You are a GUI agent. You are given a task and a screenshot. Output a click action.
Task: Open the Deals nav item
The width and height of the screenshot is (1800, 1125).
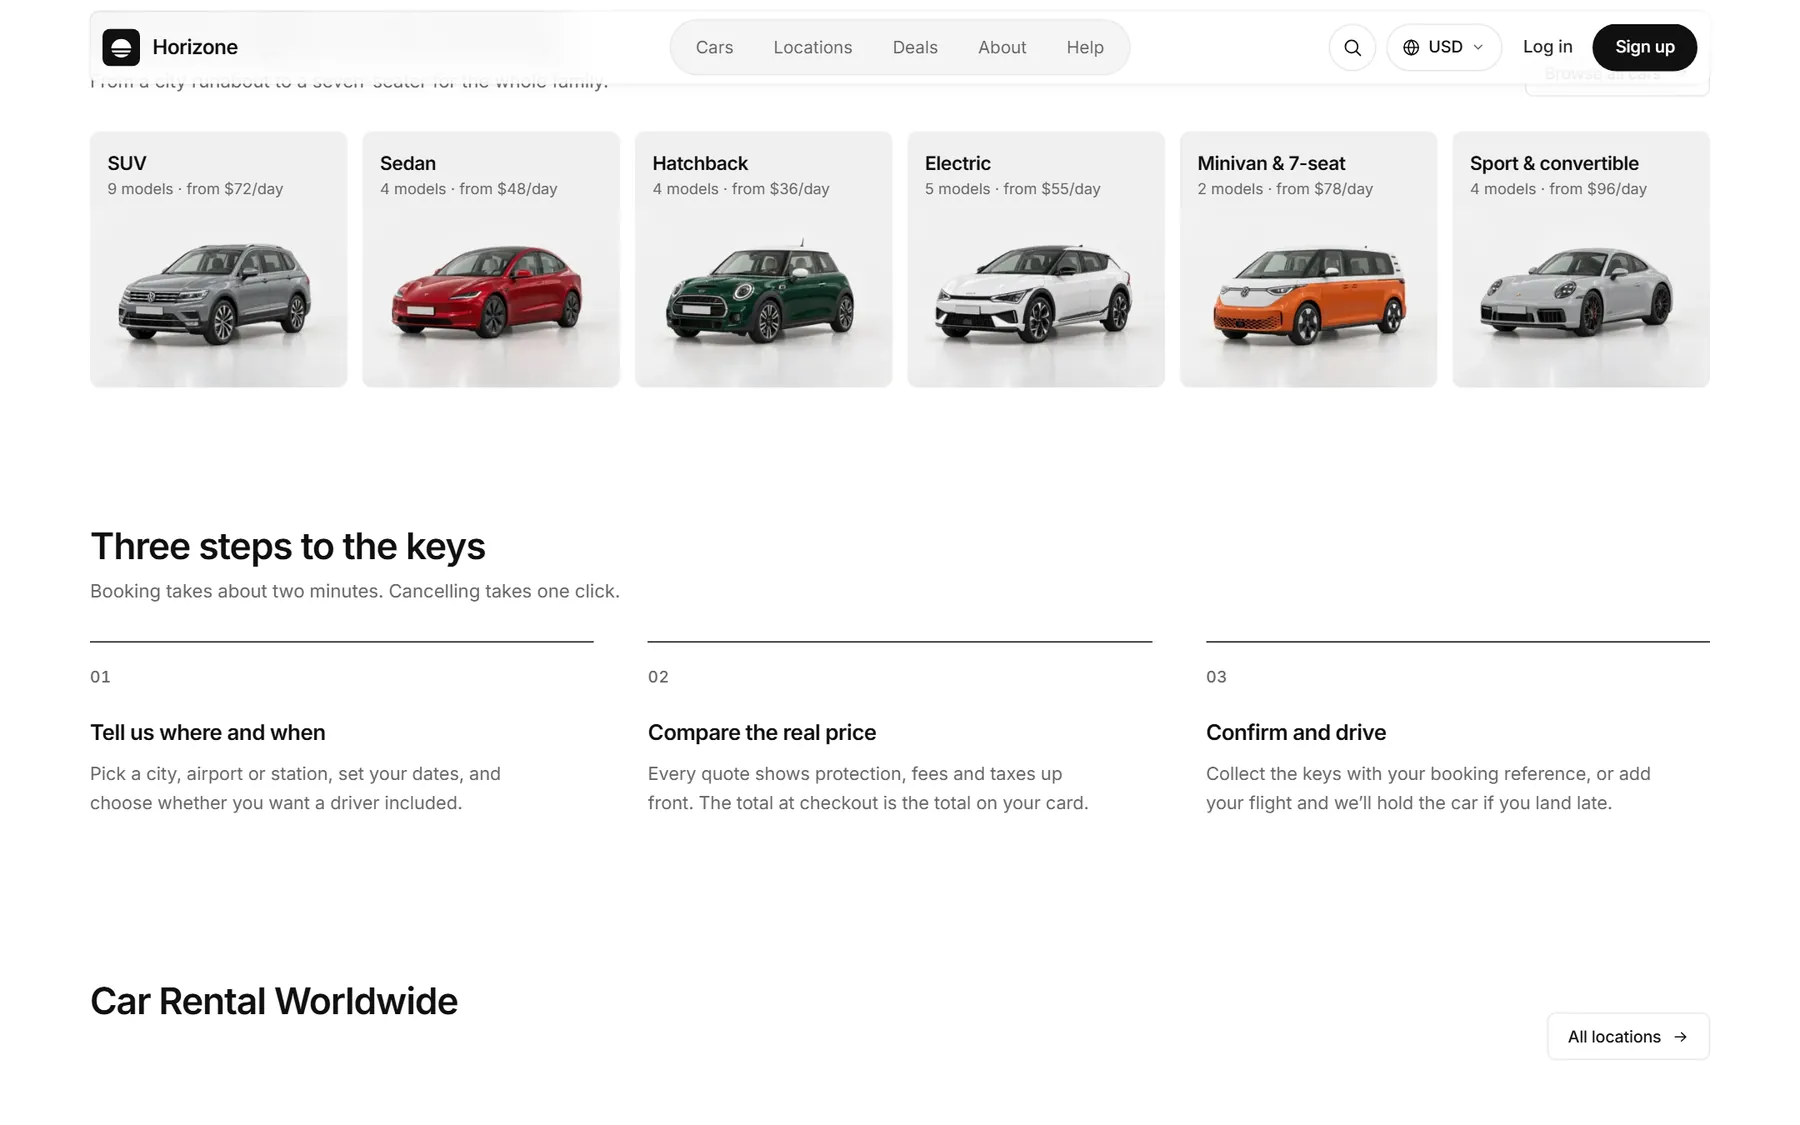(x=915, y=47)
